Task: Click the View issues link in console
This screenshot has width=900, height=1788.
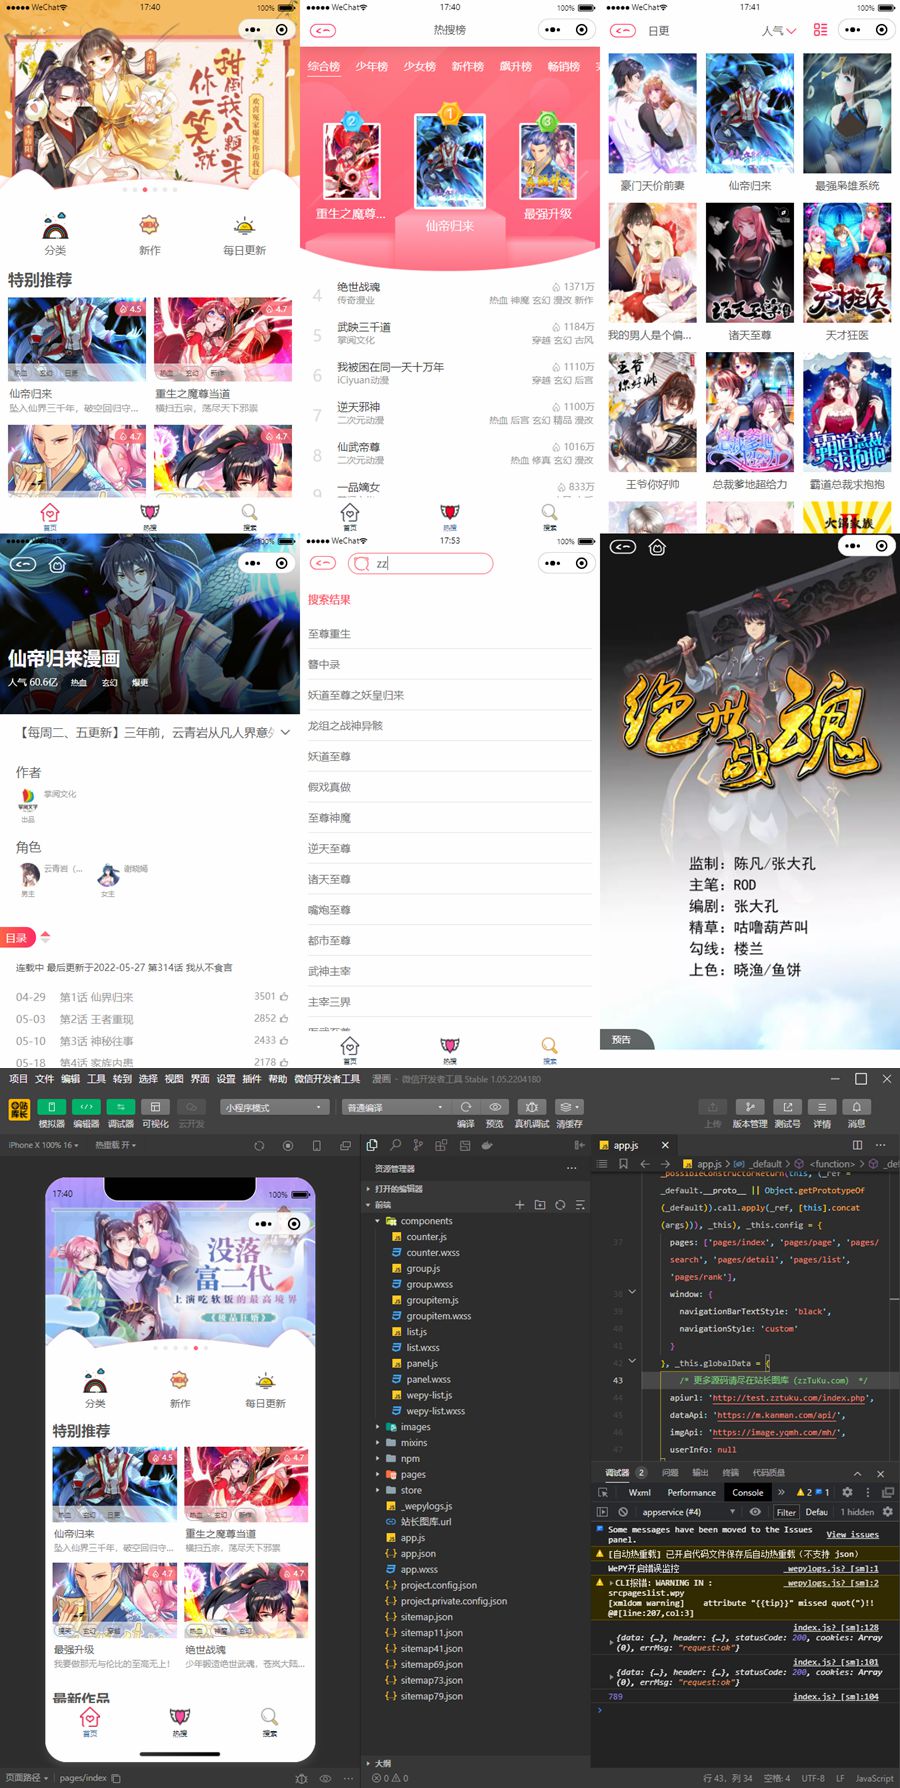Action: [852, 1534]
